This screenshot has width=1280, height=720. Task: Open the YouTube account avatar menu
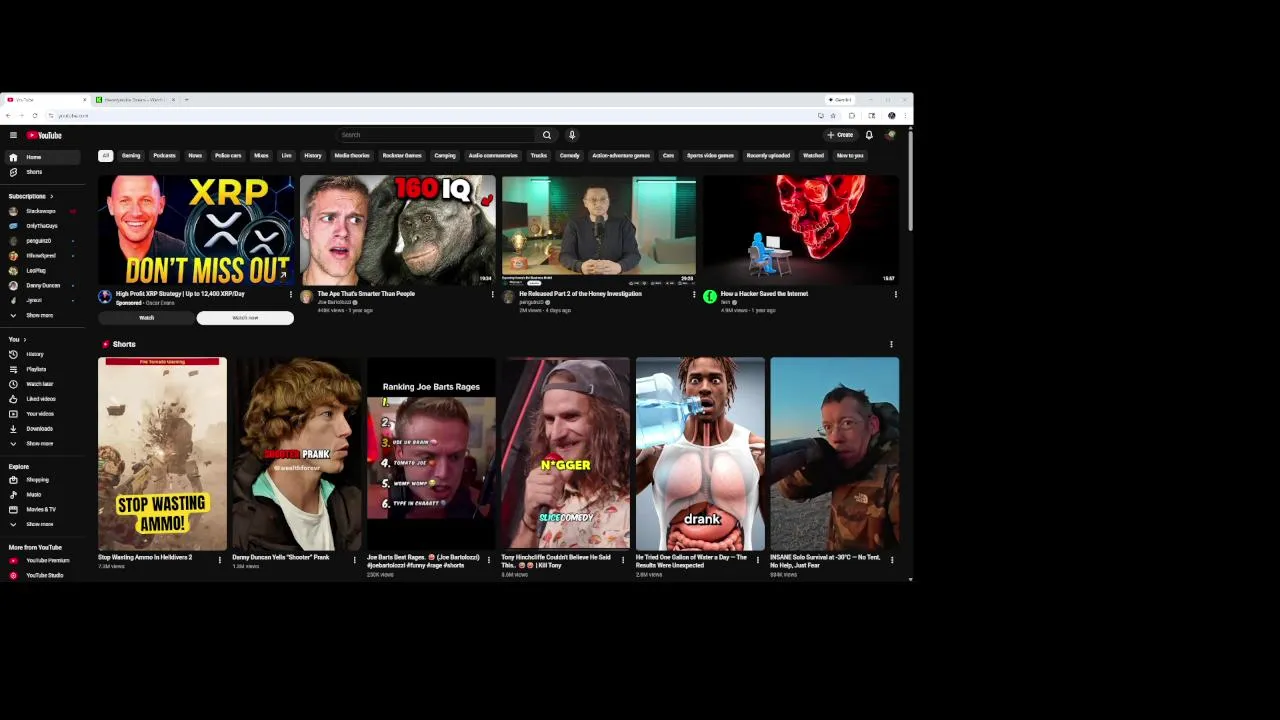click(890, 135)
